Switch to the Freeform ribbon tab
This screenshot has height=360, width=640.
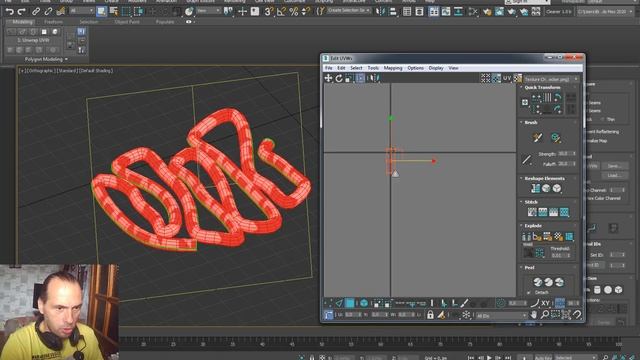[x=53, y=22]
